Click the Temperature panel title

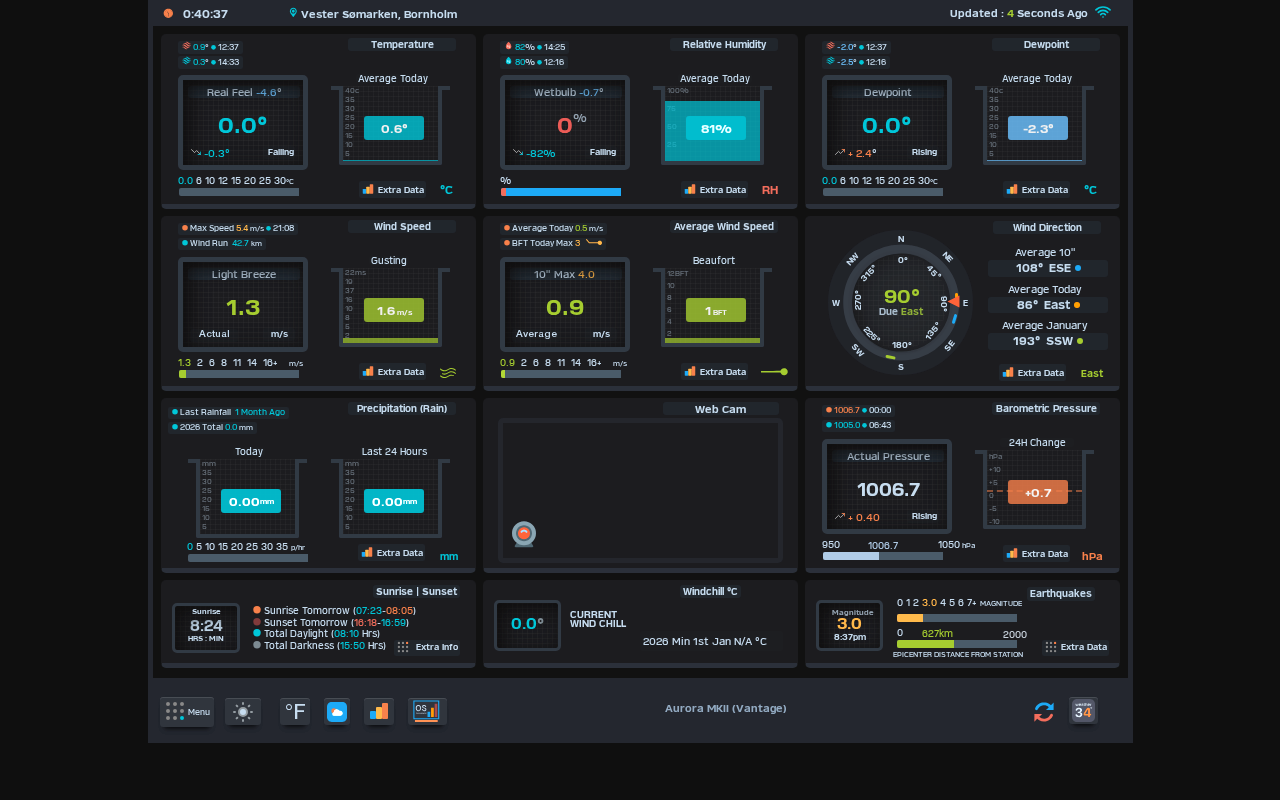402,45
